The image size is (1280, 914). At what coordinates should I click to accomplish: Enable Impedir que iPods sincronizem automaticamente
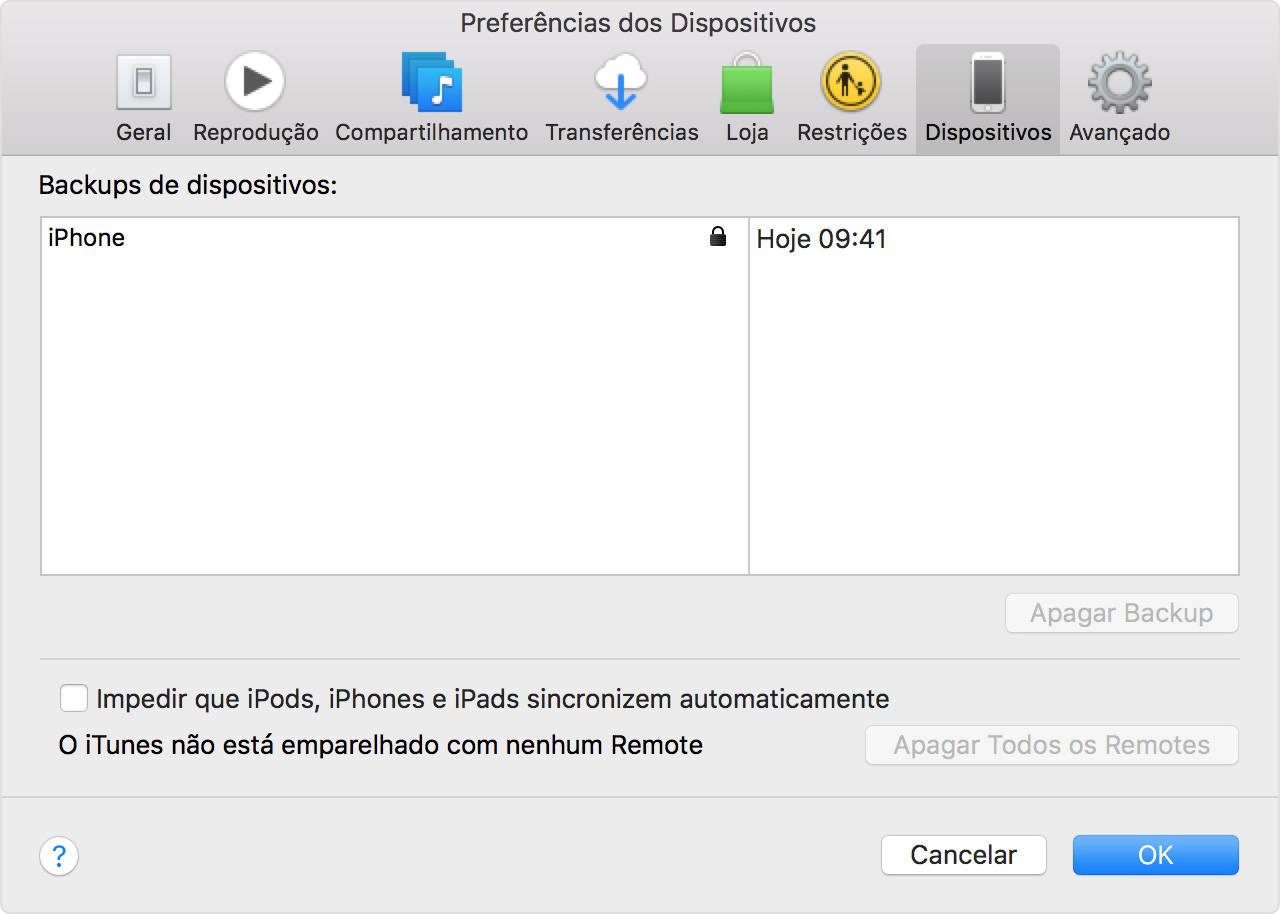click(x=74, y=698)
